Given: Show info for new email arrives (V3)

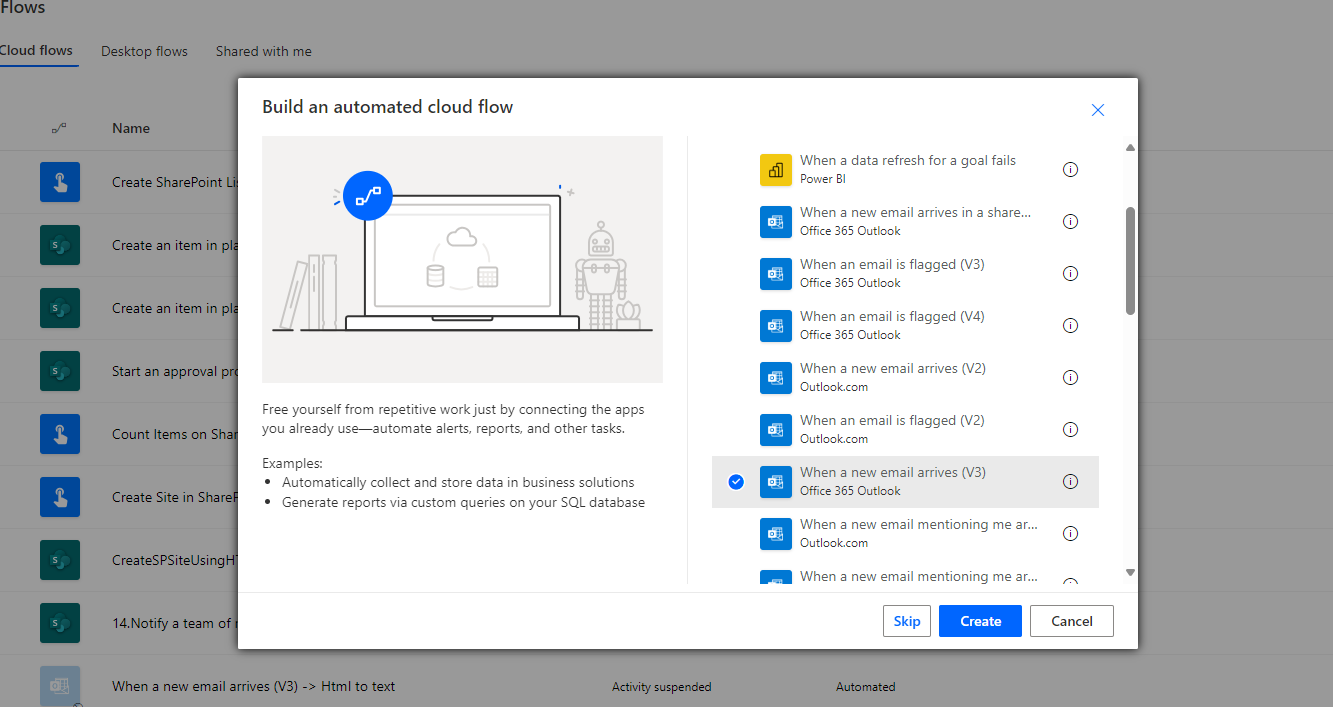Looking at the screenshot, I should [1070, 482].
